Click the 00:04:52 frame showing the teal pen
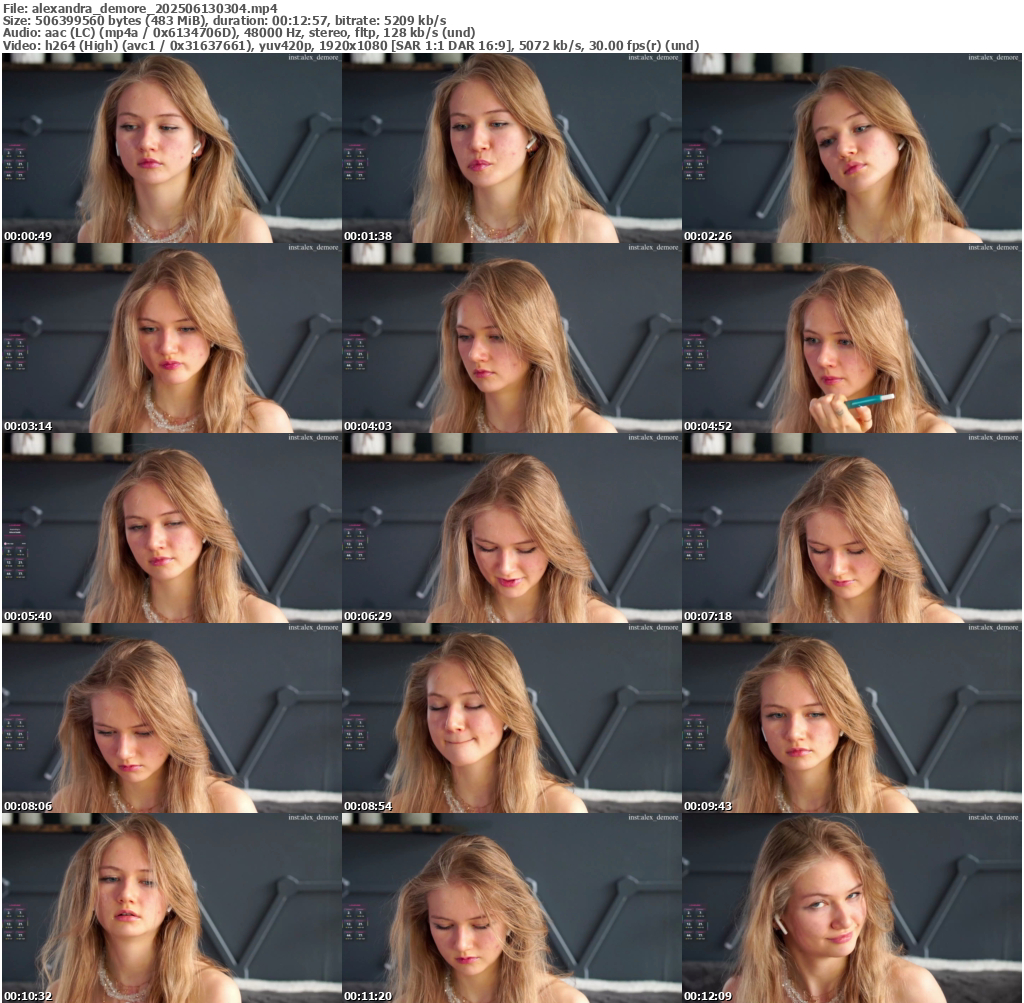Screen dimensions: 1024x1003 [x=852, y=338]
